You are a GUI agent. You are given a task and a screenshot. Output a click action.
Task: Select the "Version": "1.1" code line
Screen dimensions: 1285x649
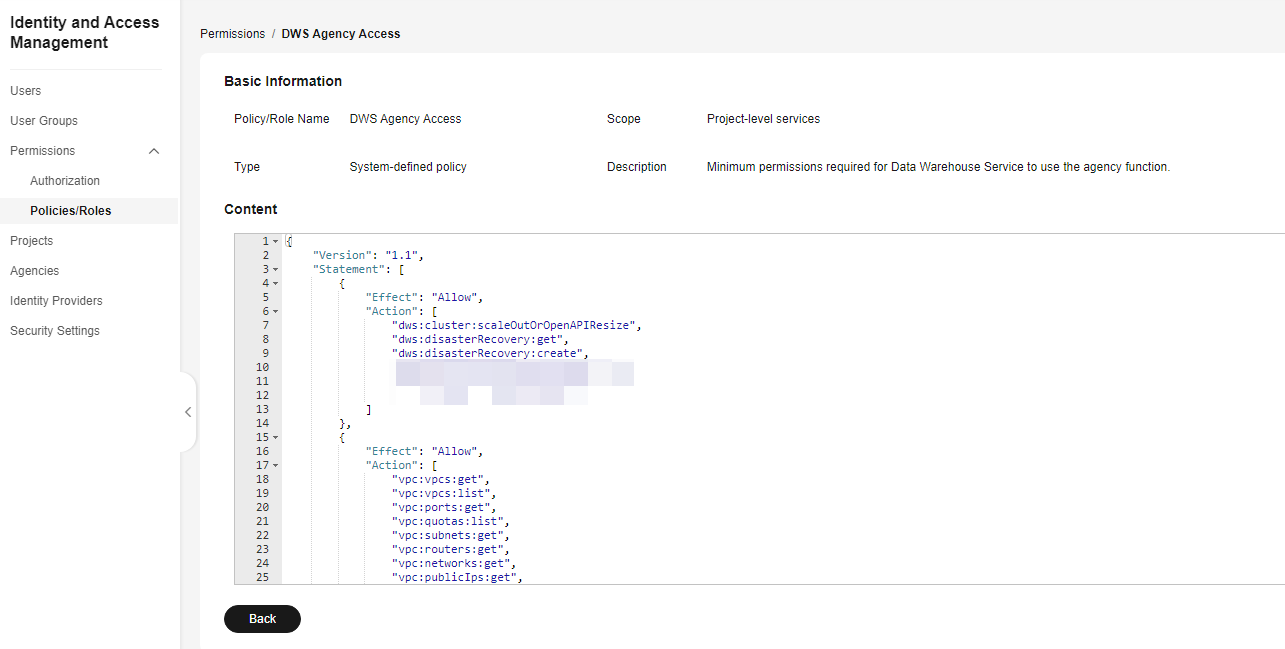(x=368, y=256)
